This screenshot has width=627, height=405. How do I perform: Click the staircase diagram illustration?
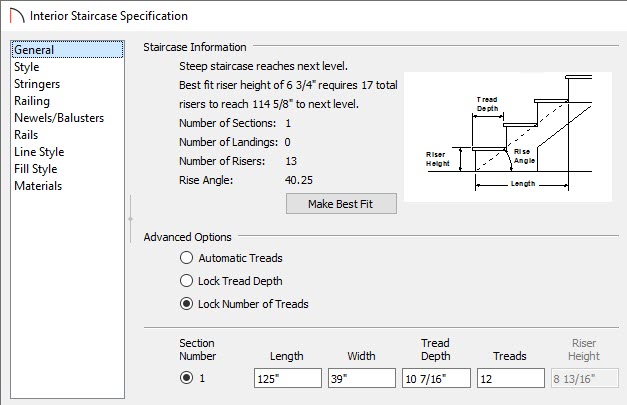[x=508, y=137]
